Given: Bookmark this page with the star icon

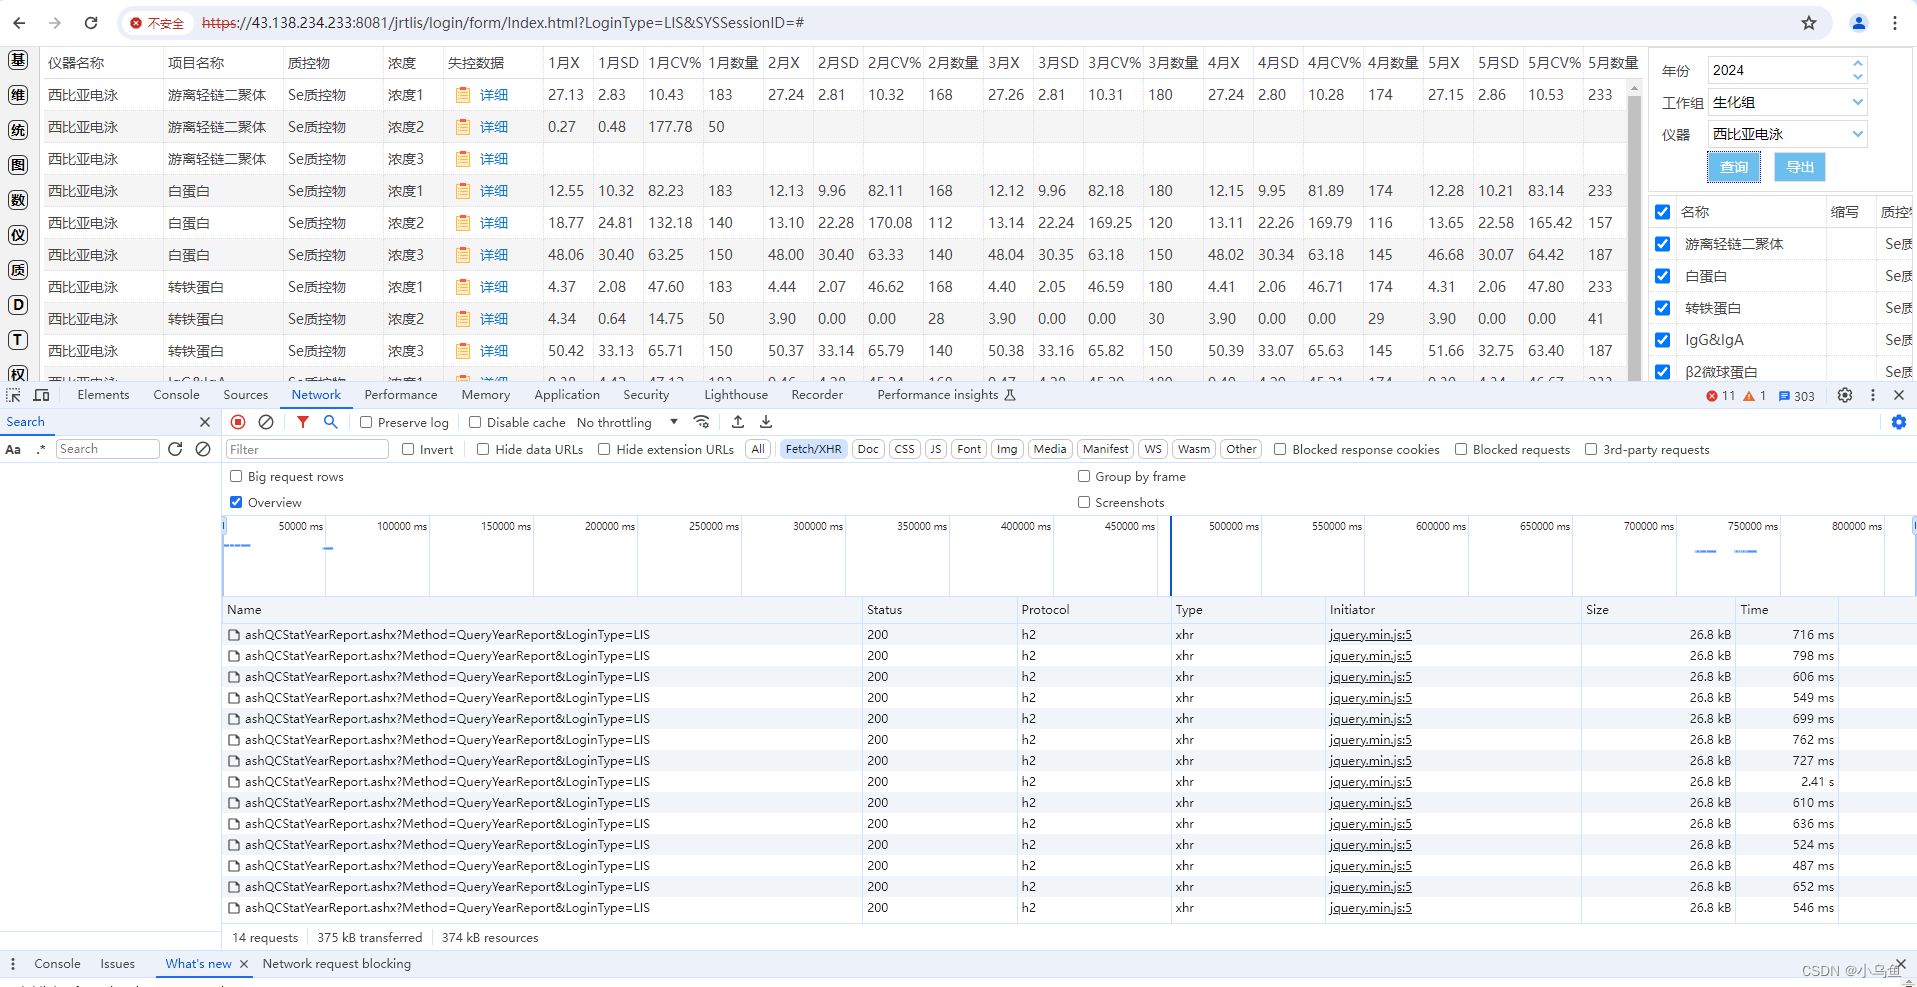Looking at the screenshot, I should (1809, 23).
